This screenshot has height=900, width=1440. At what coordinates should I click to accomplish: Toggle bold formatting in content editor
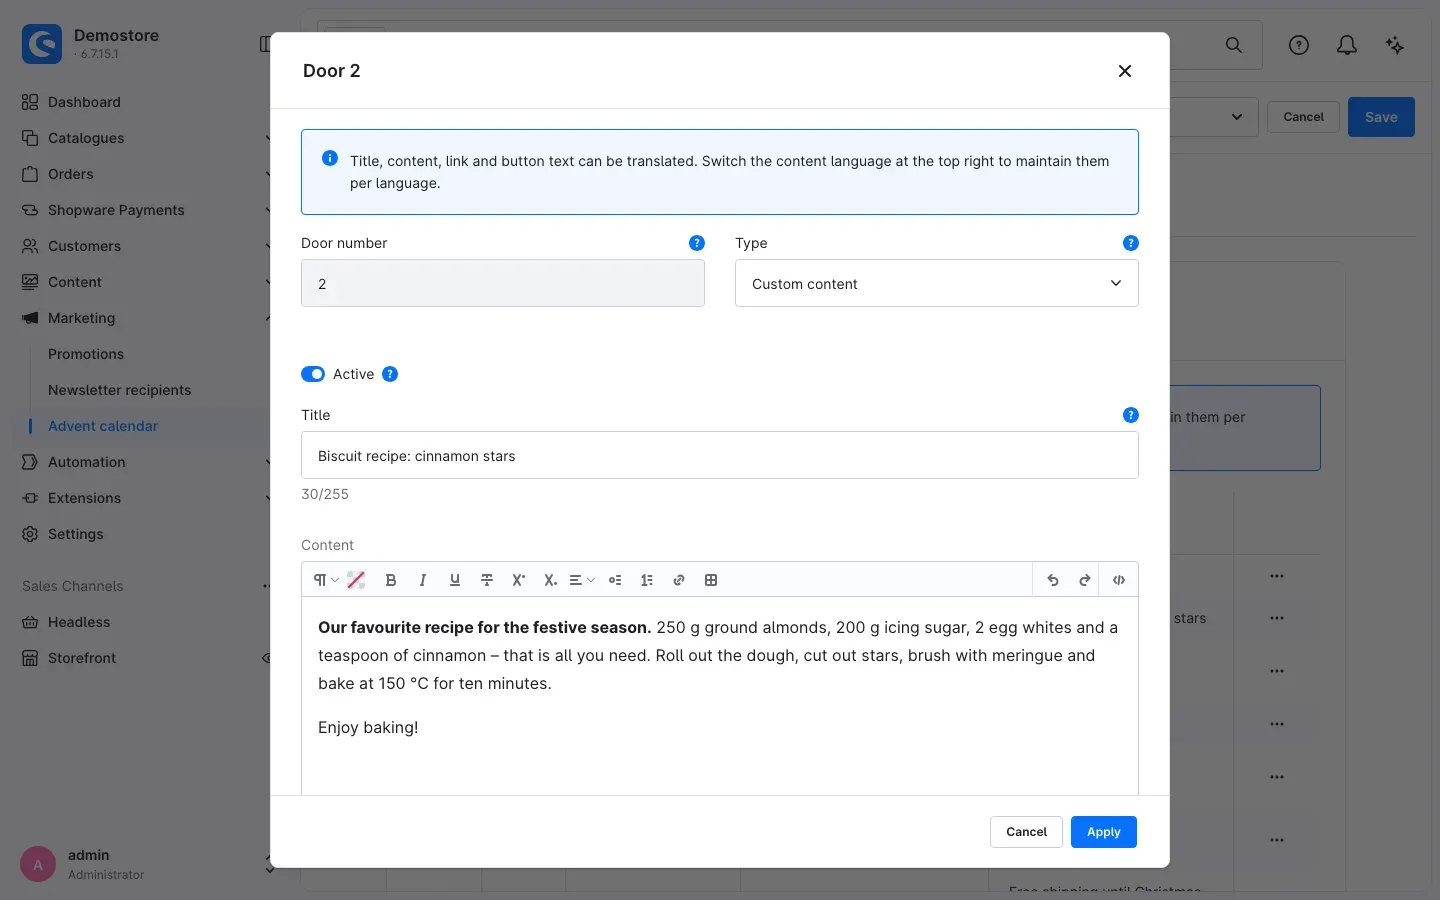point(391,580)
